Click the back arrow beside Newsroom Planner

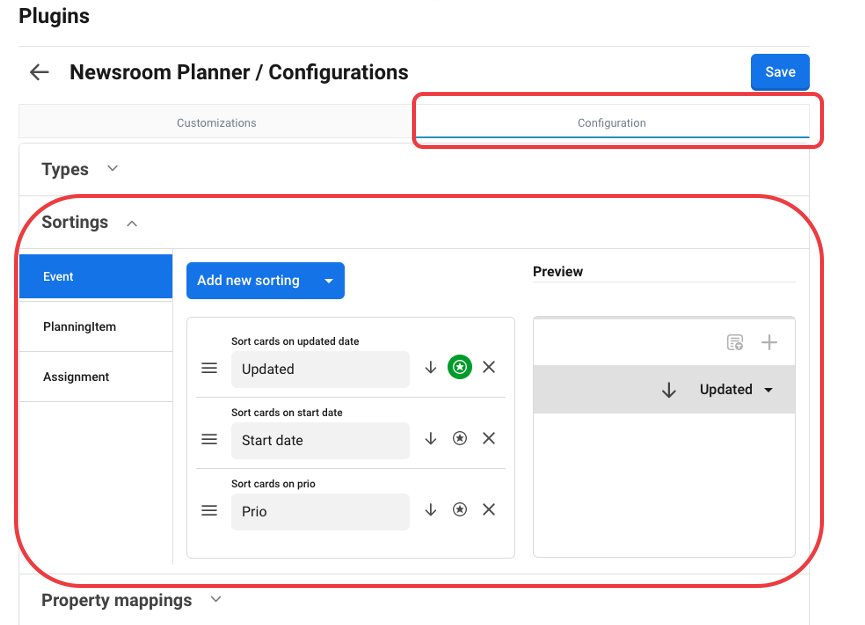(x=39, y=72)
